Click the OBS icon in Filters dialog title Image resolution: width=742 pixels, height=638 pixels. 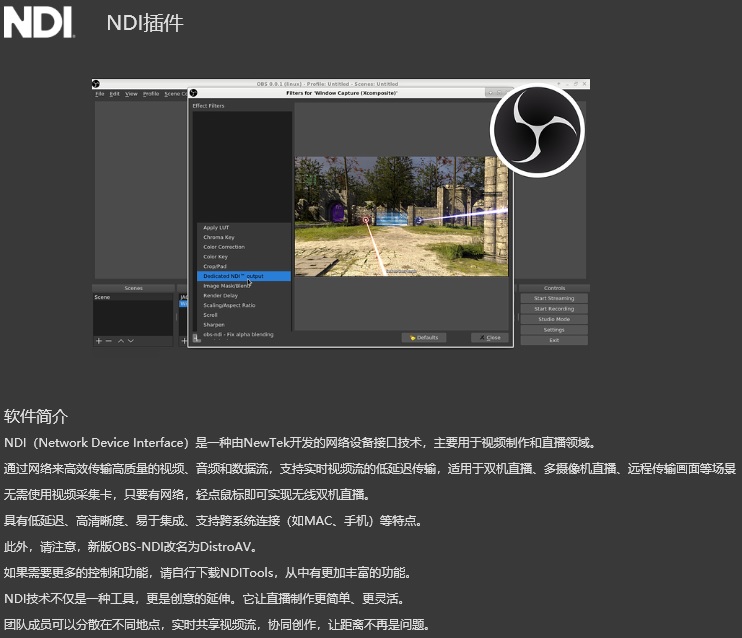[193, 93]
